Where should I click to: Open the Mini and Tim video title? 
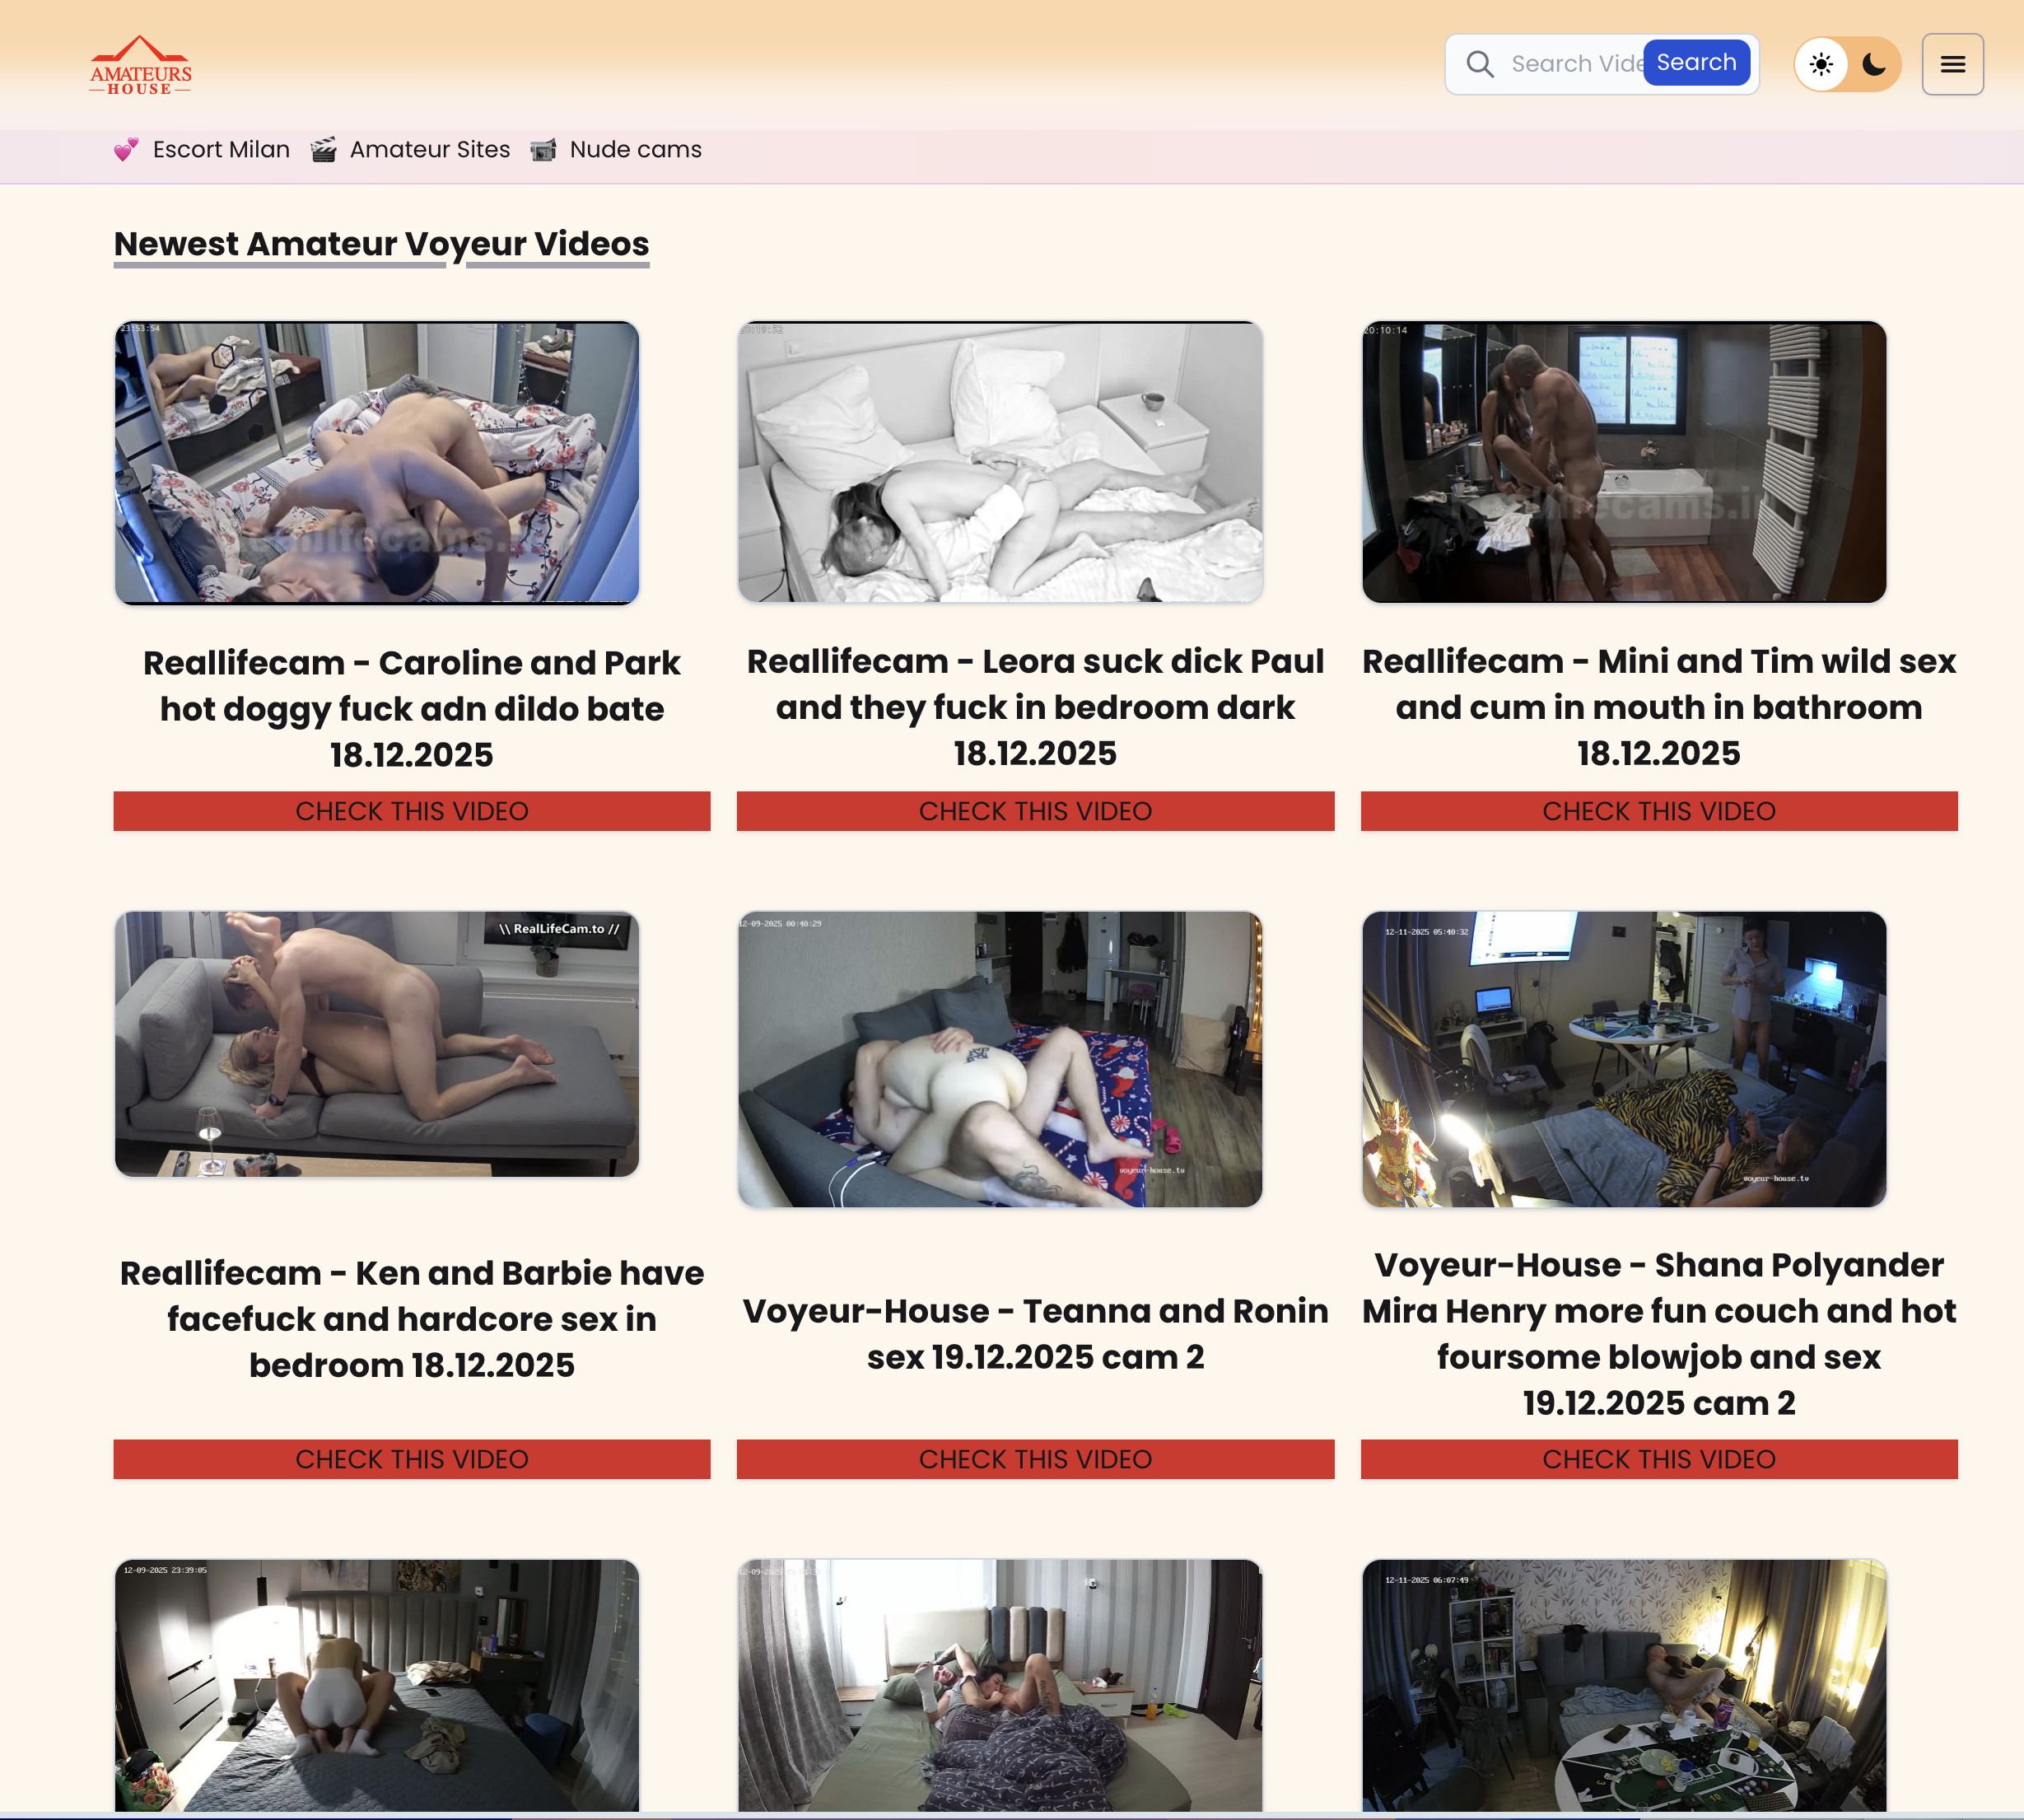click(x=1658, y=707)
